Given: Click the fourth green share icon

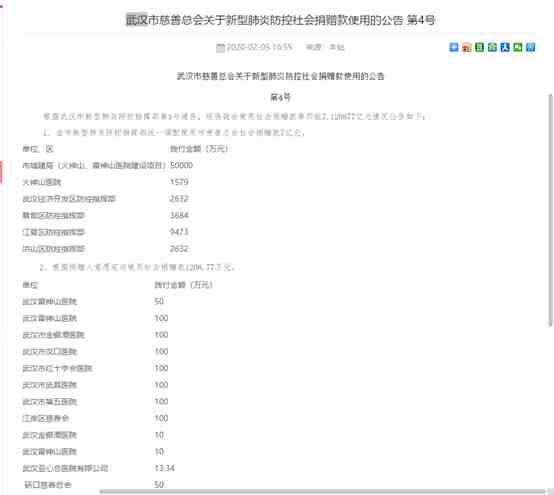Looking at the screenshot, I should pyautogui.click(x=492, y=47).
